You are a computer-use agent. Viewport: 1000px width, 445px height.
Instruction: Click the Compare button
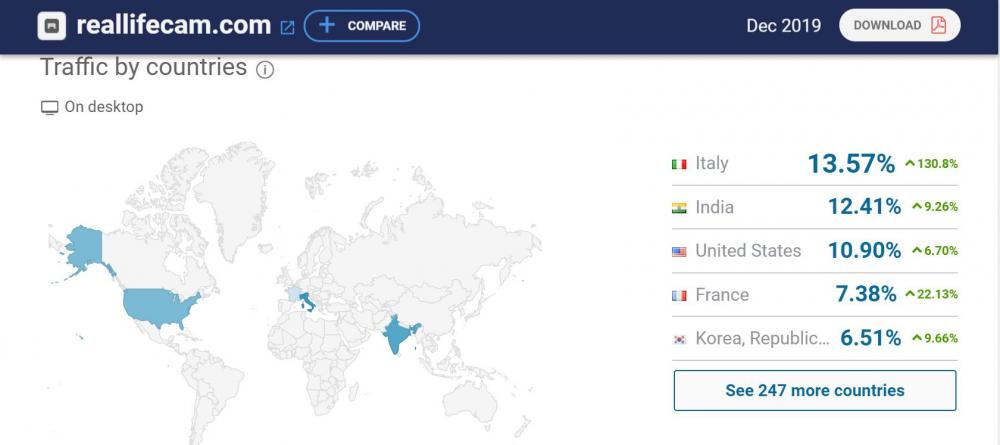(362, 26)
